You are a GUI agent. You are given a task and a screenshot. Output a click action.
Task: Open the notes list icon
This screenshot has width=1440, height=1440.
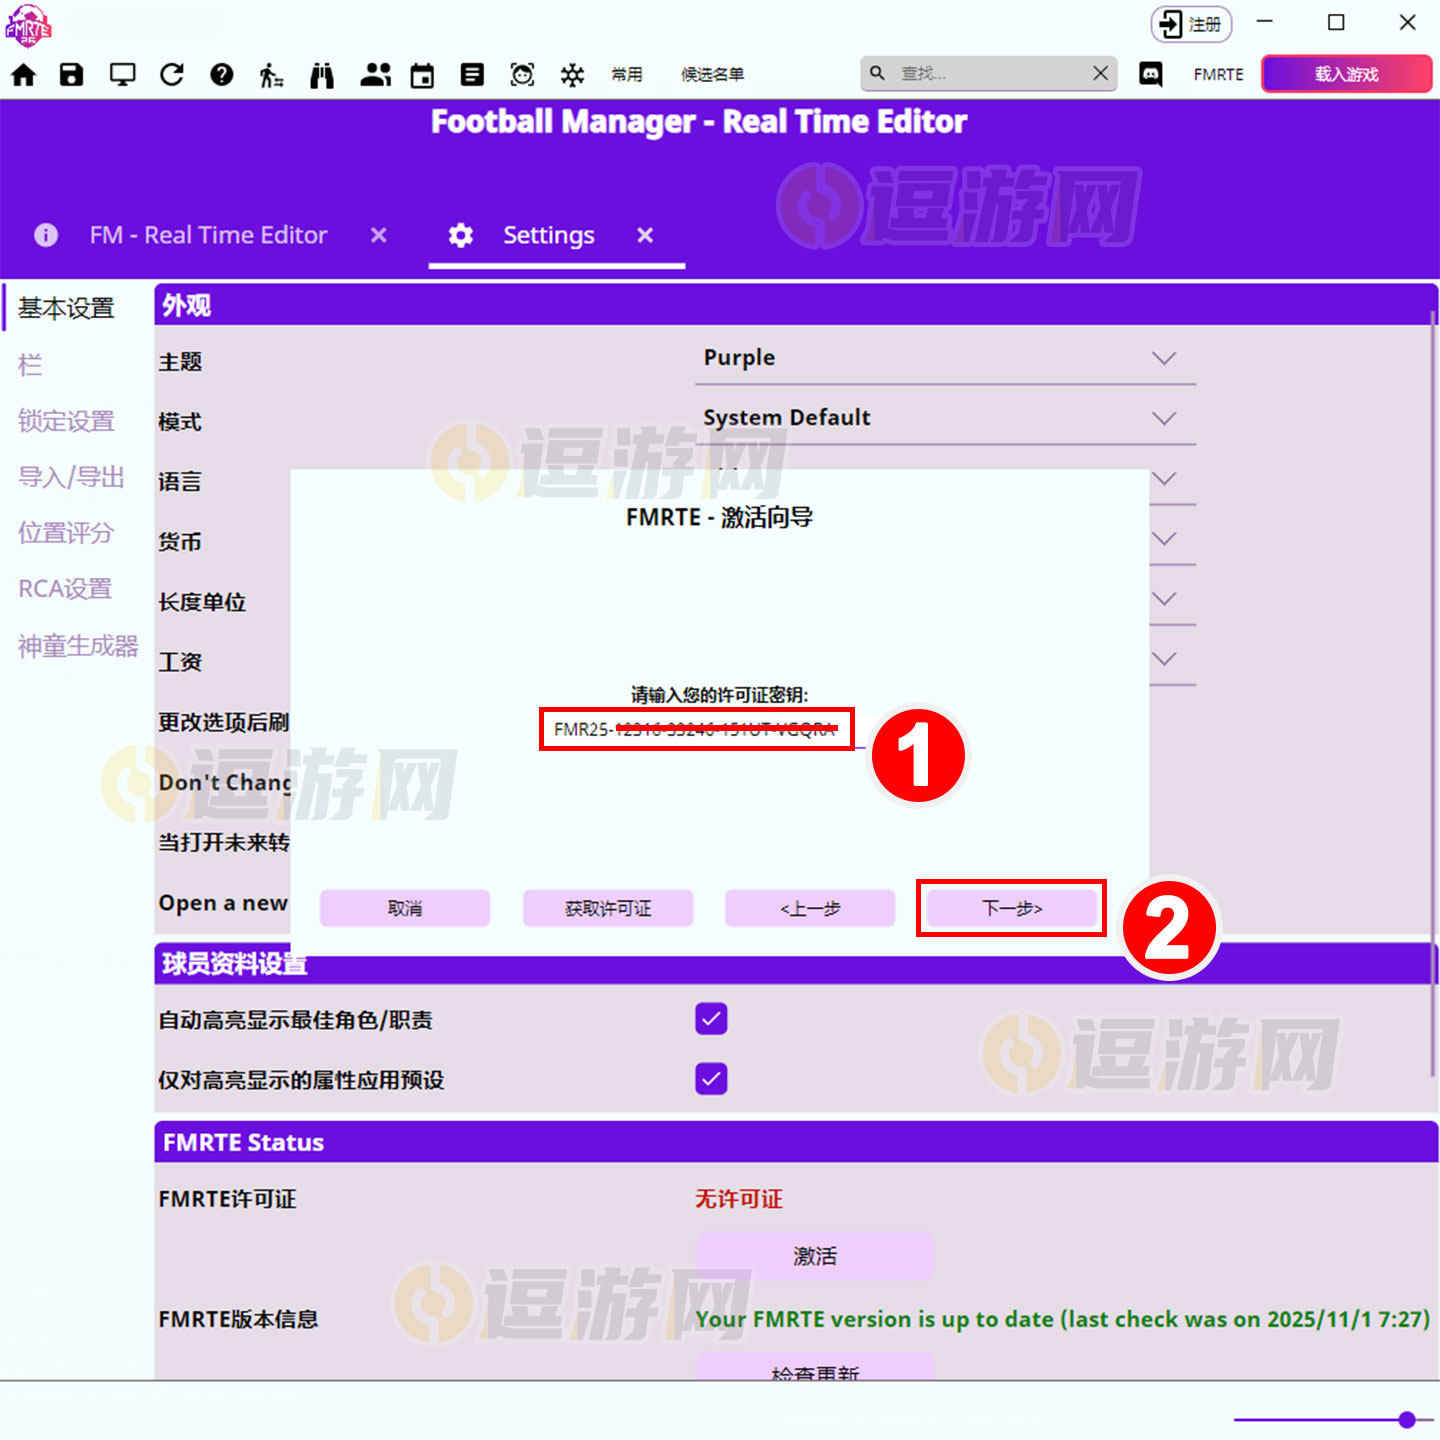coord(472,74)
